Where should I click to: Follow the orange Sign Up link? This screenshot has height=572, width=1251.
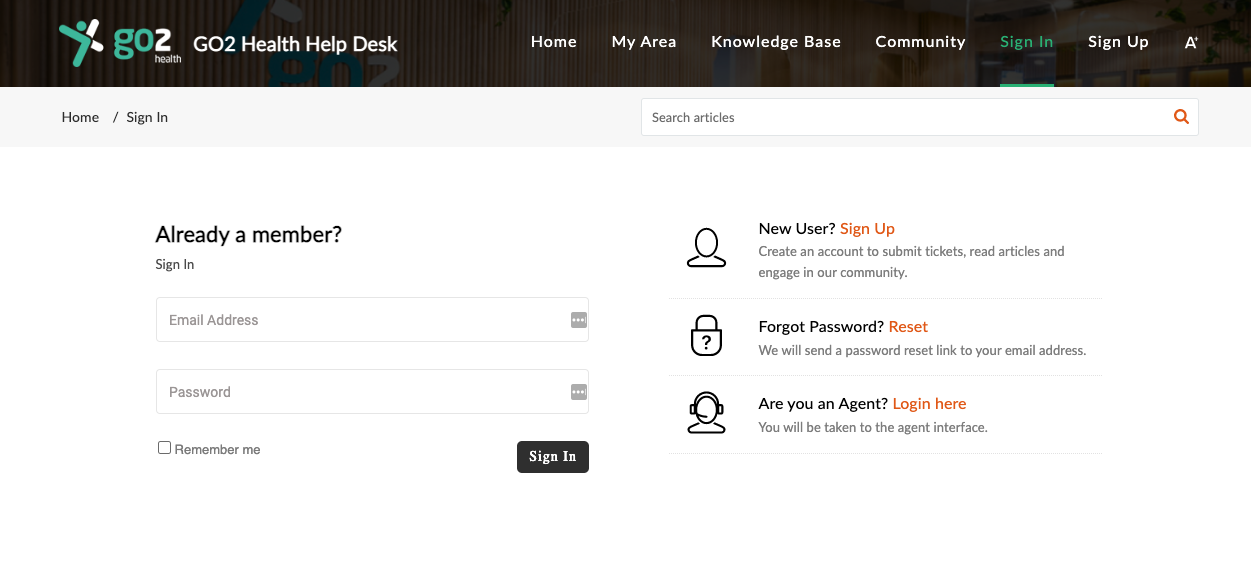[x=867, y=229]
